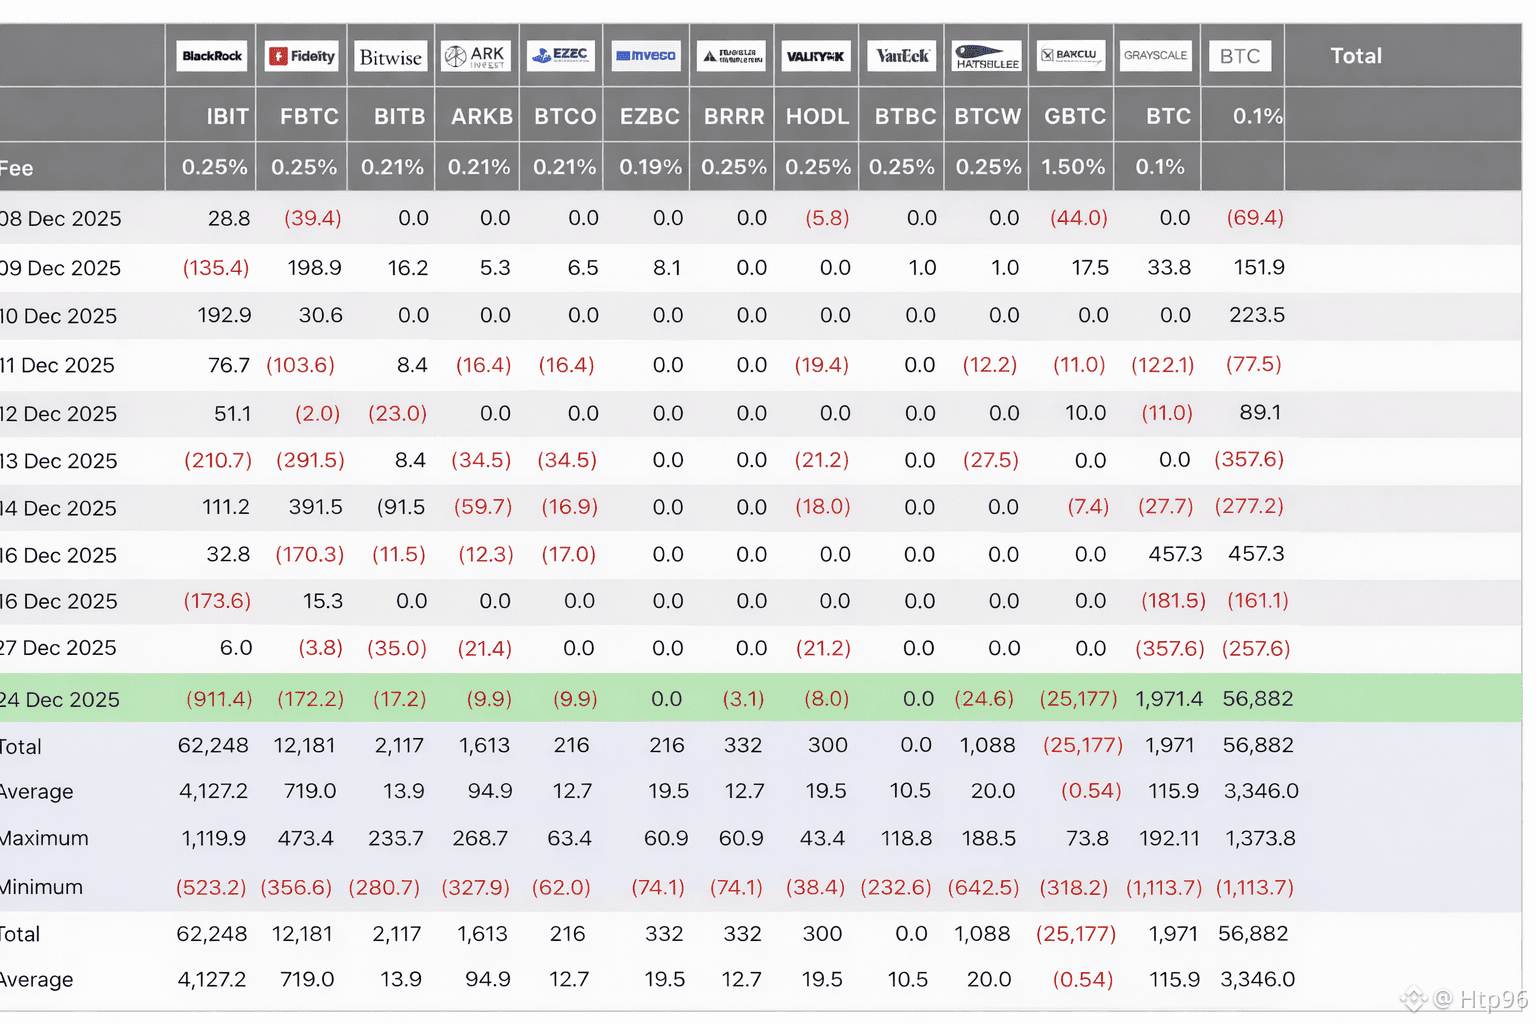This screenshot has width=1536, height=1024.
Task: Select the 10 Dec 2025 row label
Action: [x=58, y=316]
